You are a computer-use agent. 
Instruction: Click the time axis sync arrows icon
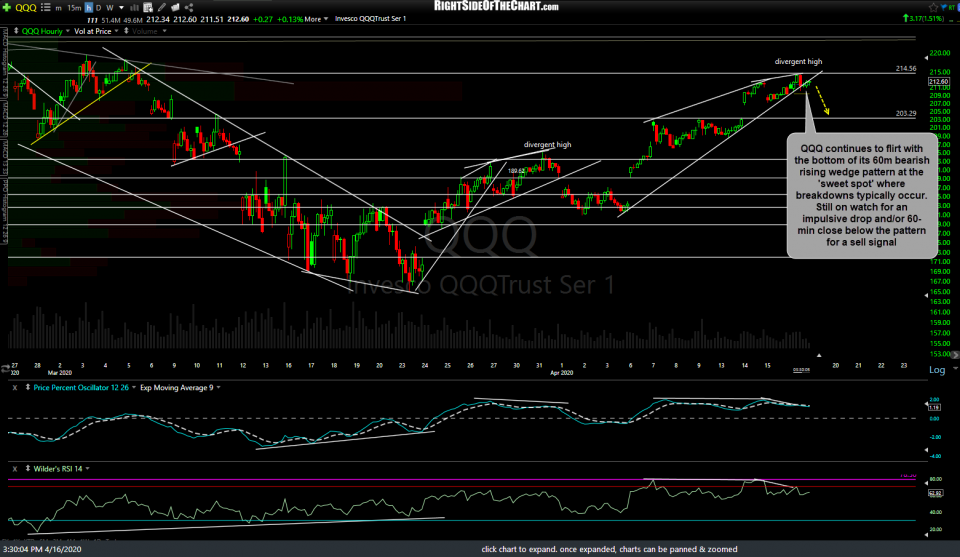(6, 369)
